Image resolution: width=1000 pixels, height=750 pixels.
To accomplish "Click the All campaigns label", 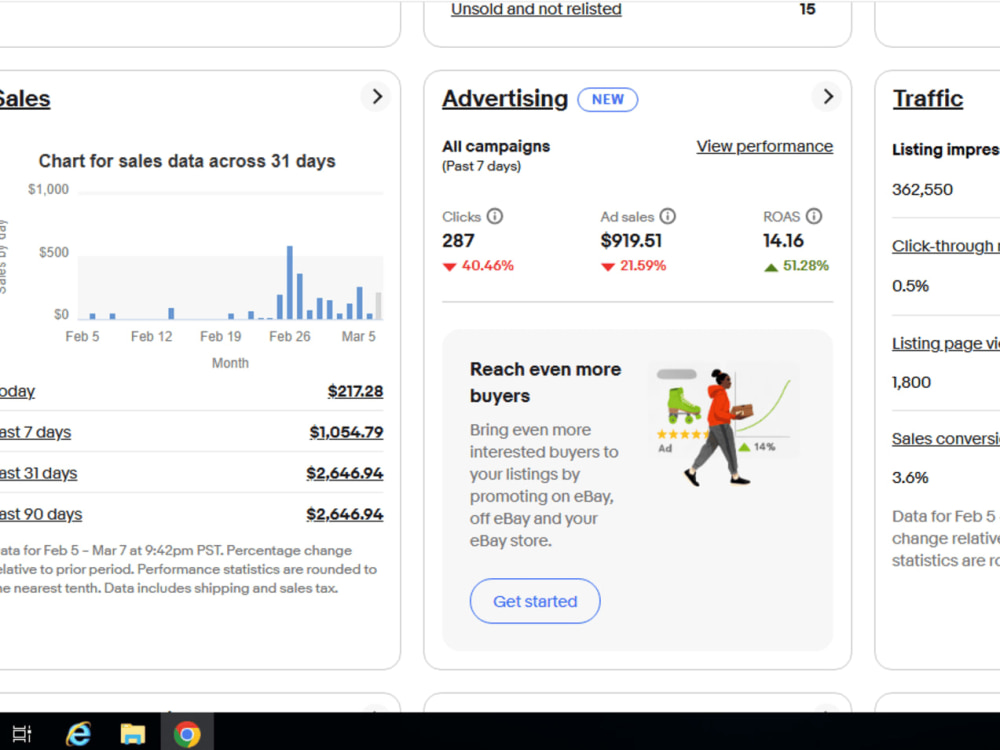I will click(x=496, y=147).
